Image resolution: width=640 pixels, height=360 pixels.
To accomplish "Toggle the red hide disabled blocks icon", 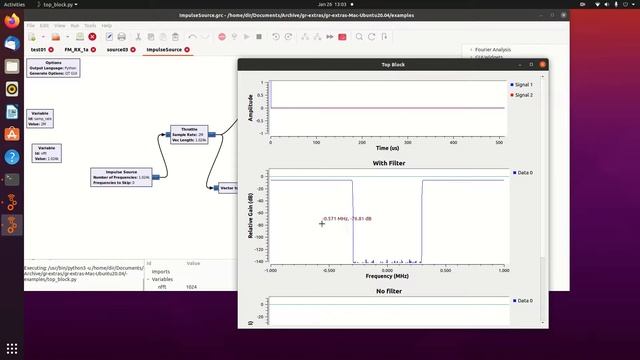I will 342,37.
